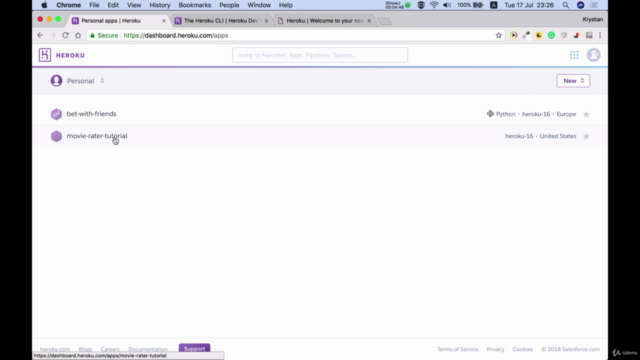
Task: Click the bet-with-friends app hexagon icon
Action: pyautogui.click(x=56, y=114)
